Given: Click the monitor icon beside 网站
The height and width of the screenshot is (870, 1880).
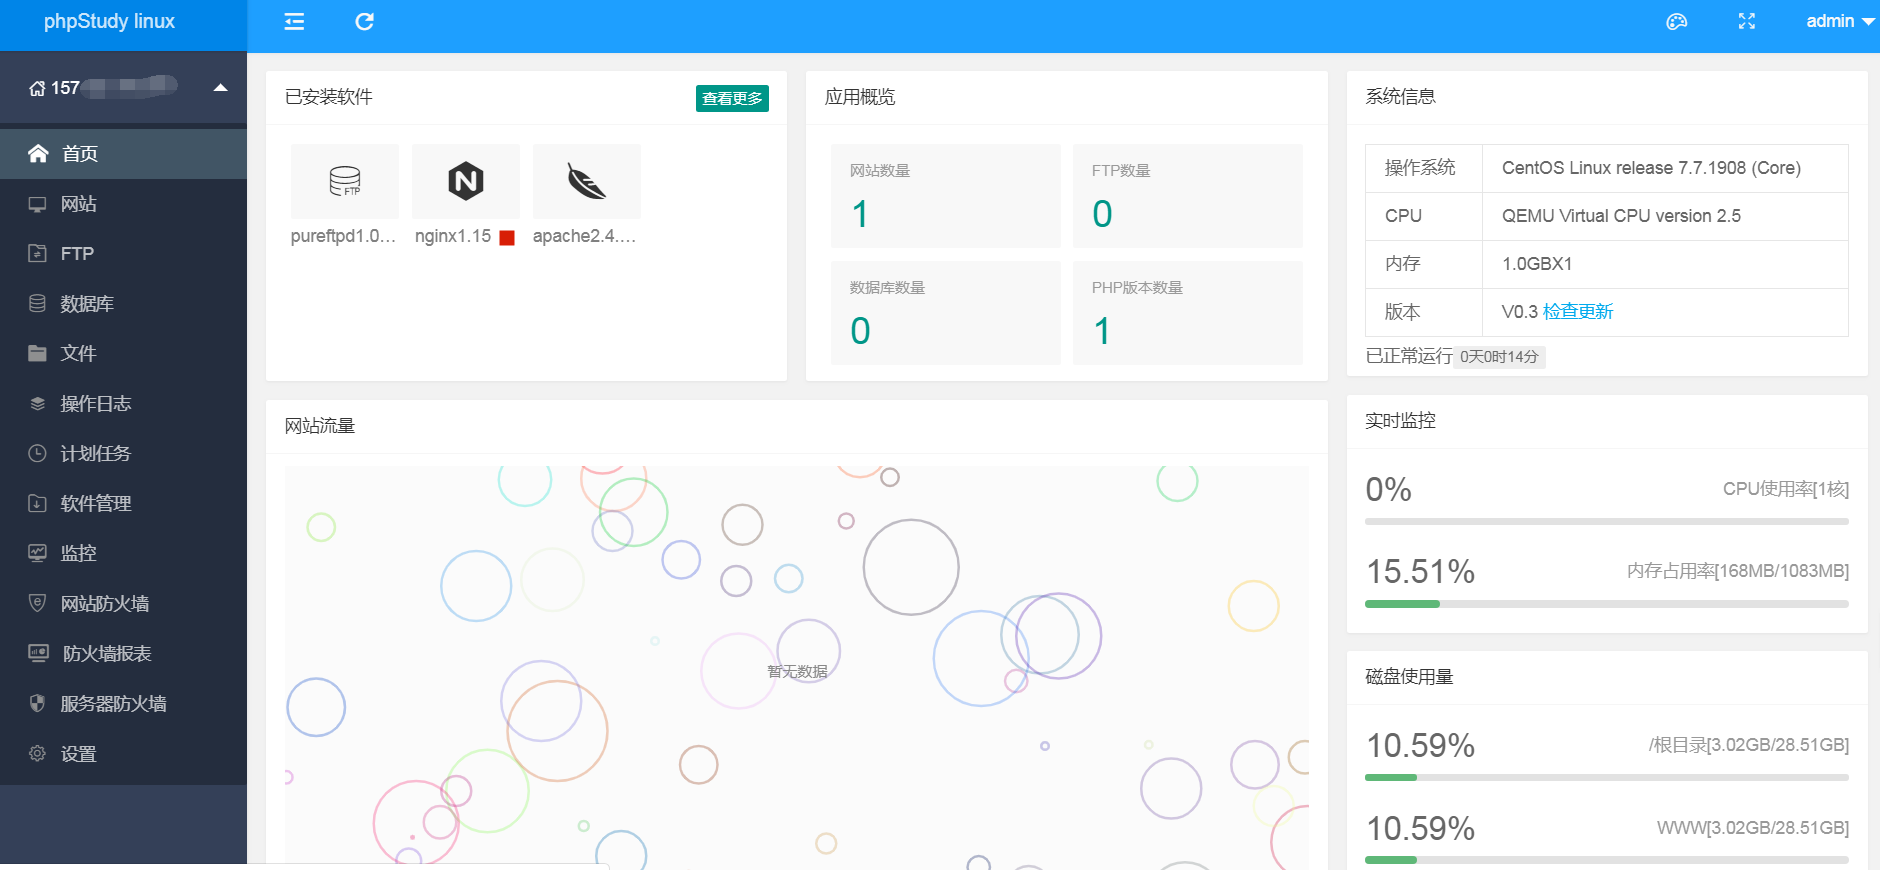Looking at the screenshot, I should coord(37,204).
